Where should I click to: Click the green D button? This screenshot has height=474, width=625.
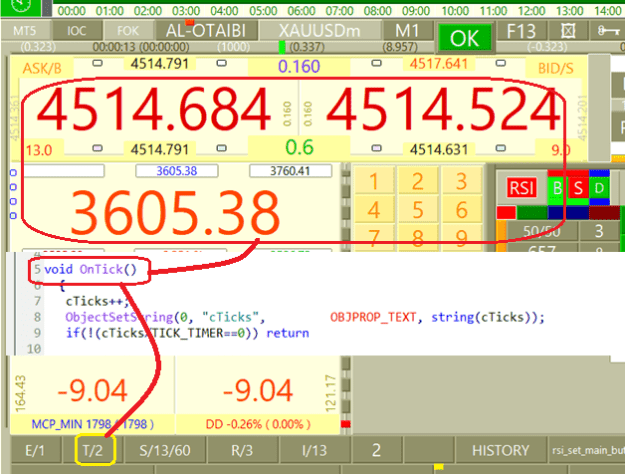click(x=599, y=187)
